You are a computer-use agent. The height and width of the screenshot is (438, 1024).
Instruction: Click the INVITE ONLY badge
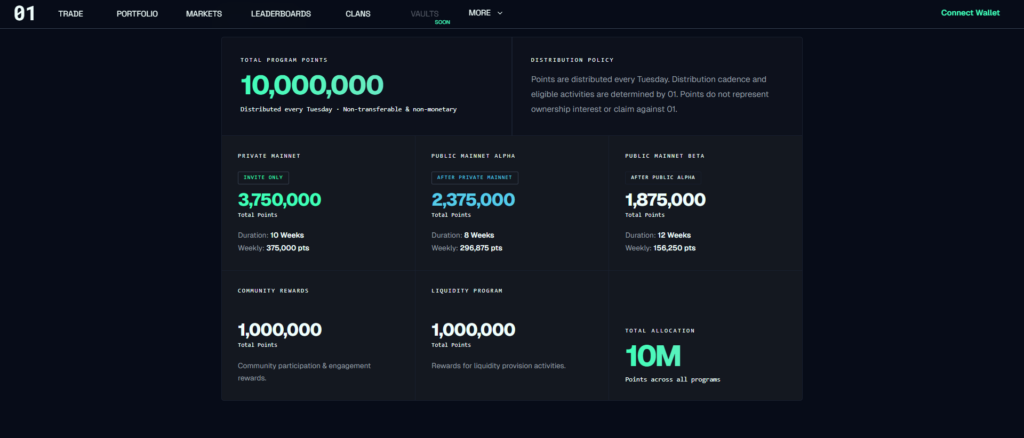263,178
